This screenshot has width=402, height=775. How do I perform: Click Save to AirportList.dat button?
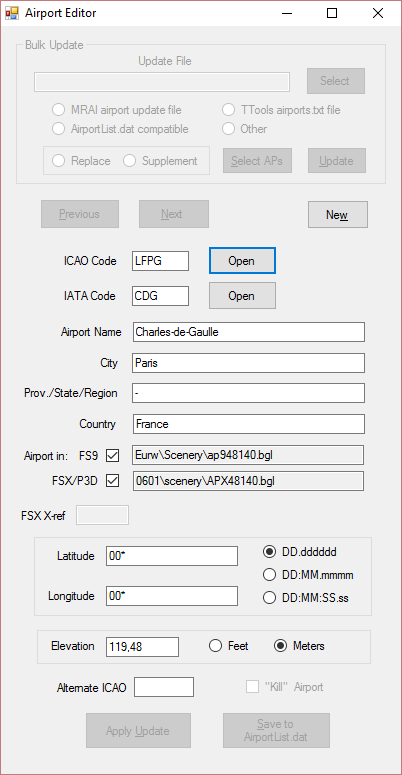pos(276,731)
